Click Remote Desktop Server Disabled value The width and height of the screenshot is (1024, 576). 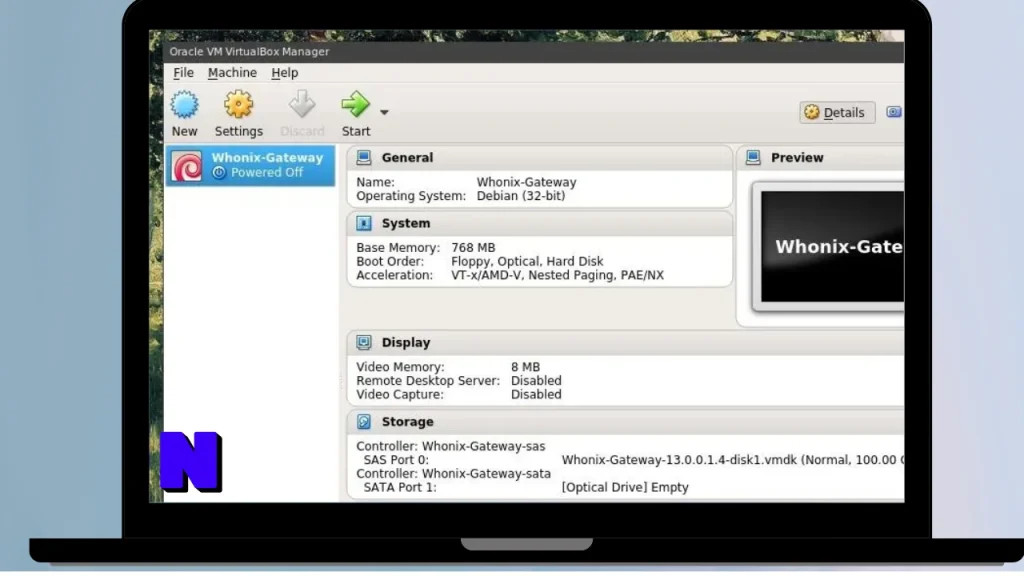coord(536,381)
